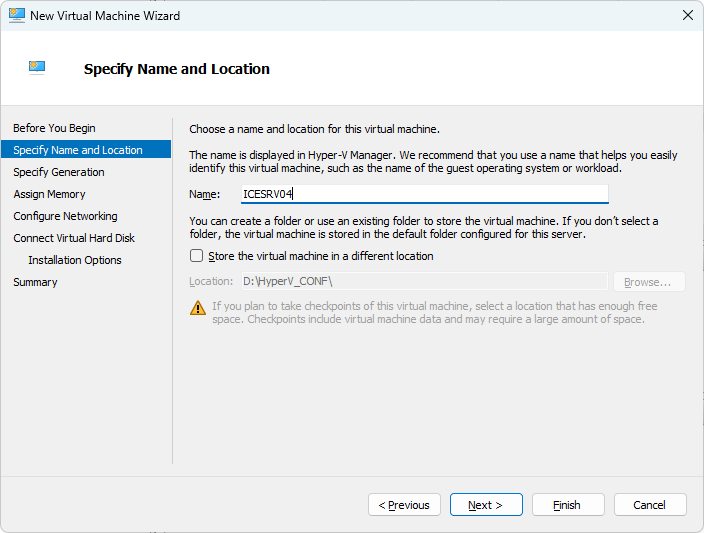Image resolution: width=704 pixels, height=533 pixels.
Task: Click the yellow warning triangle icon
Action: pos(198,308)
